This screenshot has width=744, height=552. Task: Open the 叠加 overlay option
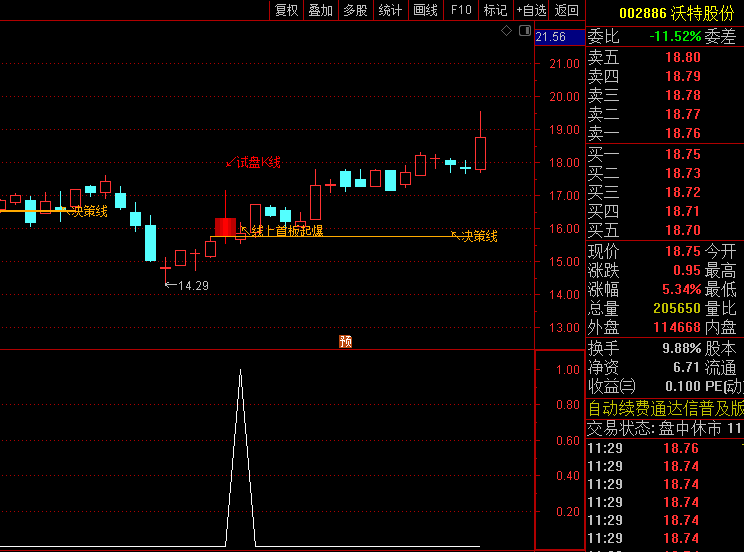point(321,10)
